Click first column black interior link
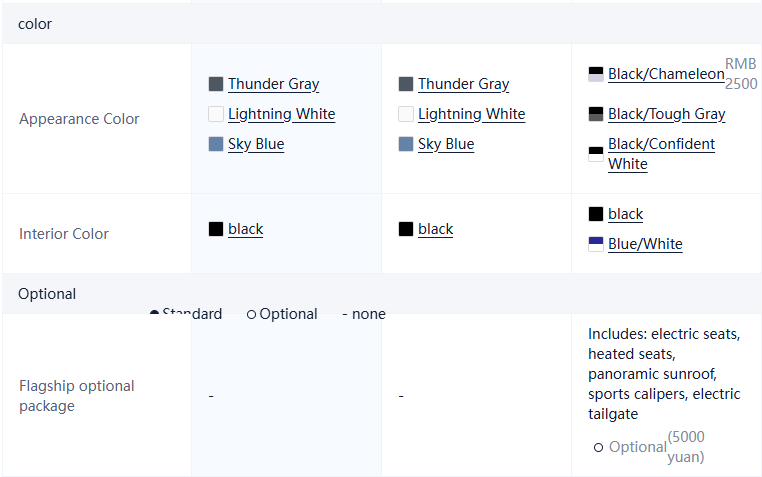The width and height of the screenshot is (762, 477). point(245,229)
